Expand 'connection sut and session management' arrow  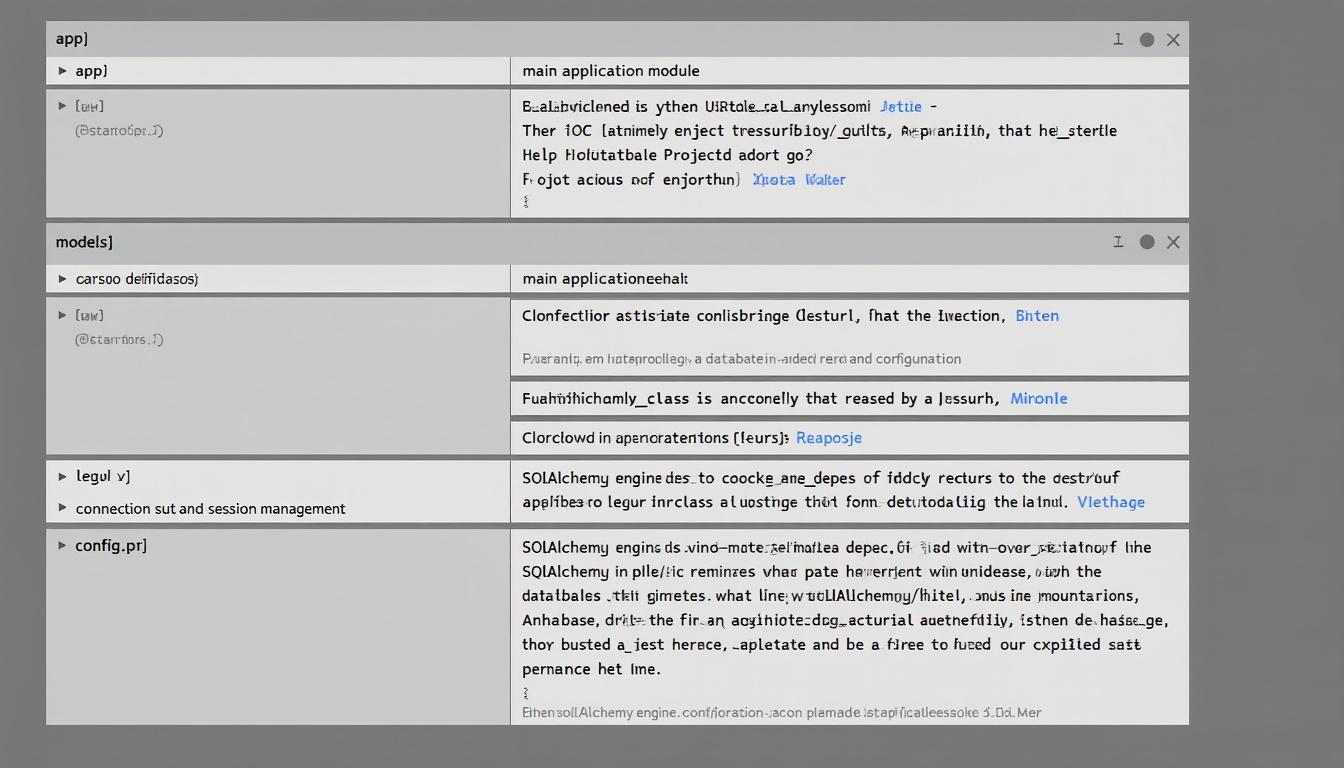[63, 508]
